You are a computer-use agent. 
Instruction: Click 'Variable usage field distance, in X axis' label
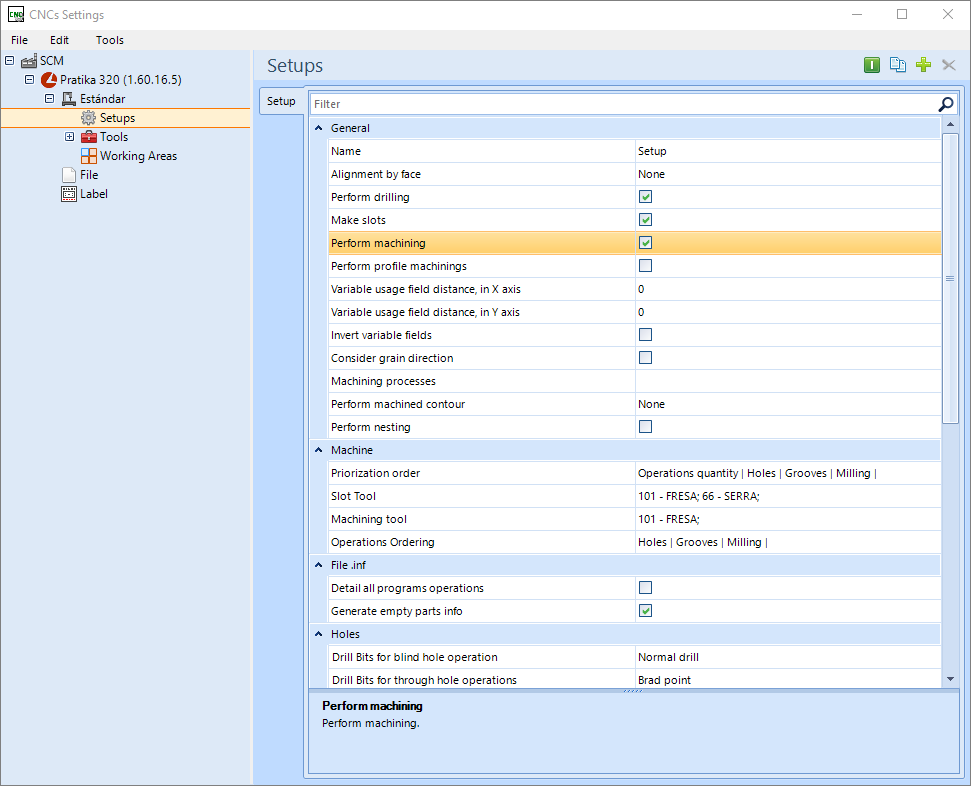coord(426,289)
